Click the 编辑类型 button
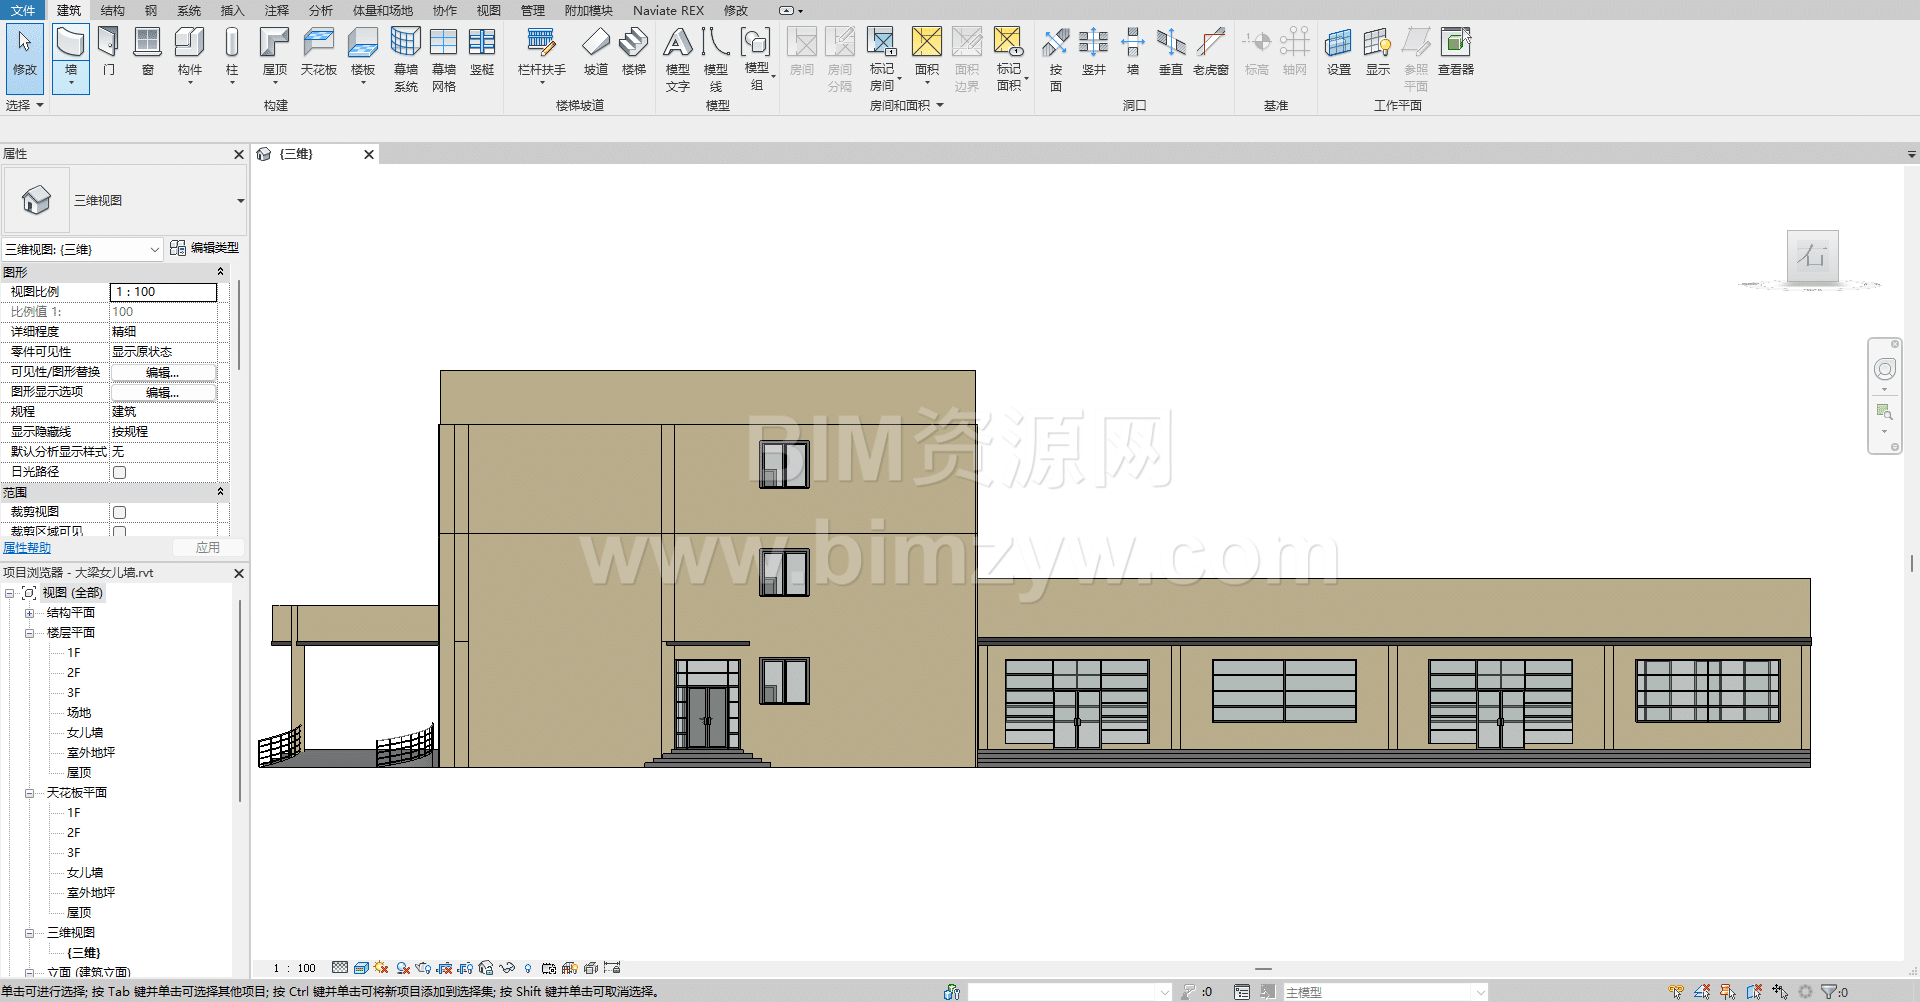This screenshot has height=1002, width=1920. click(x=205, y=248)
